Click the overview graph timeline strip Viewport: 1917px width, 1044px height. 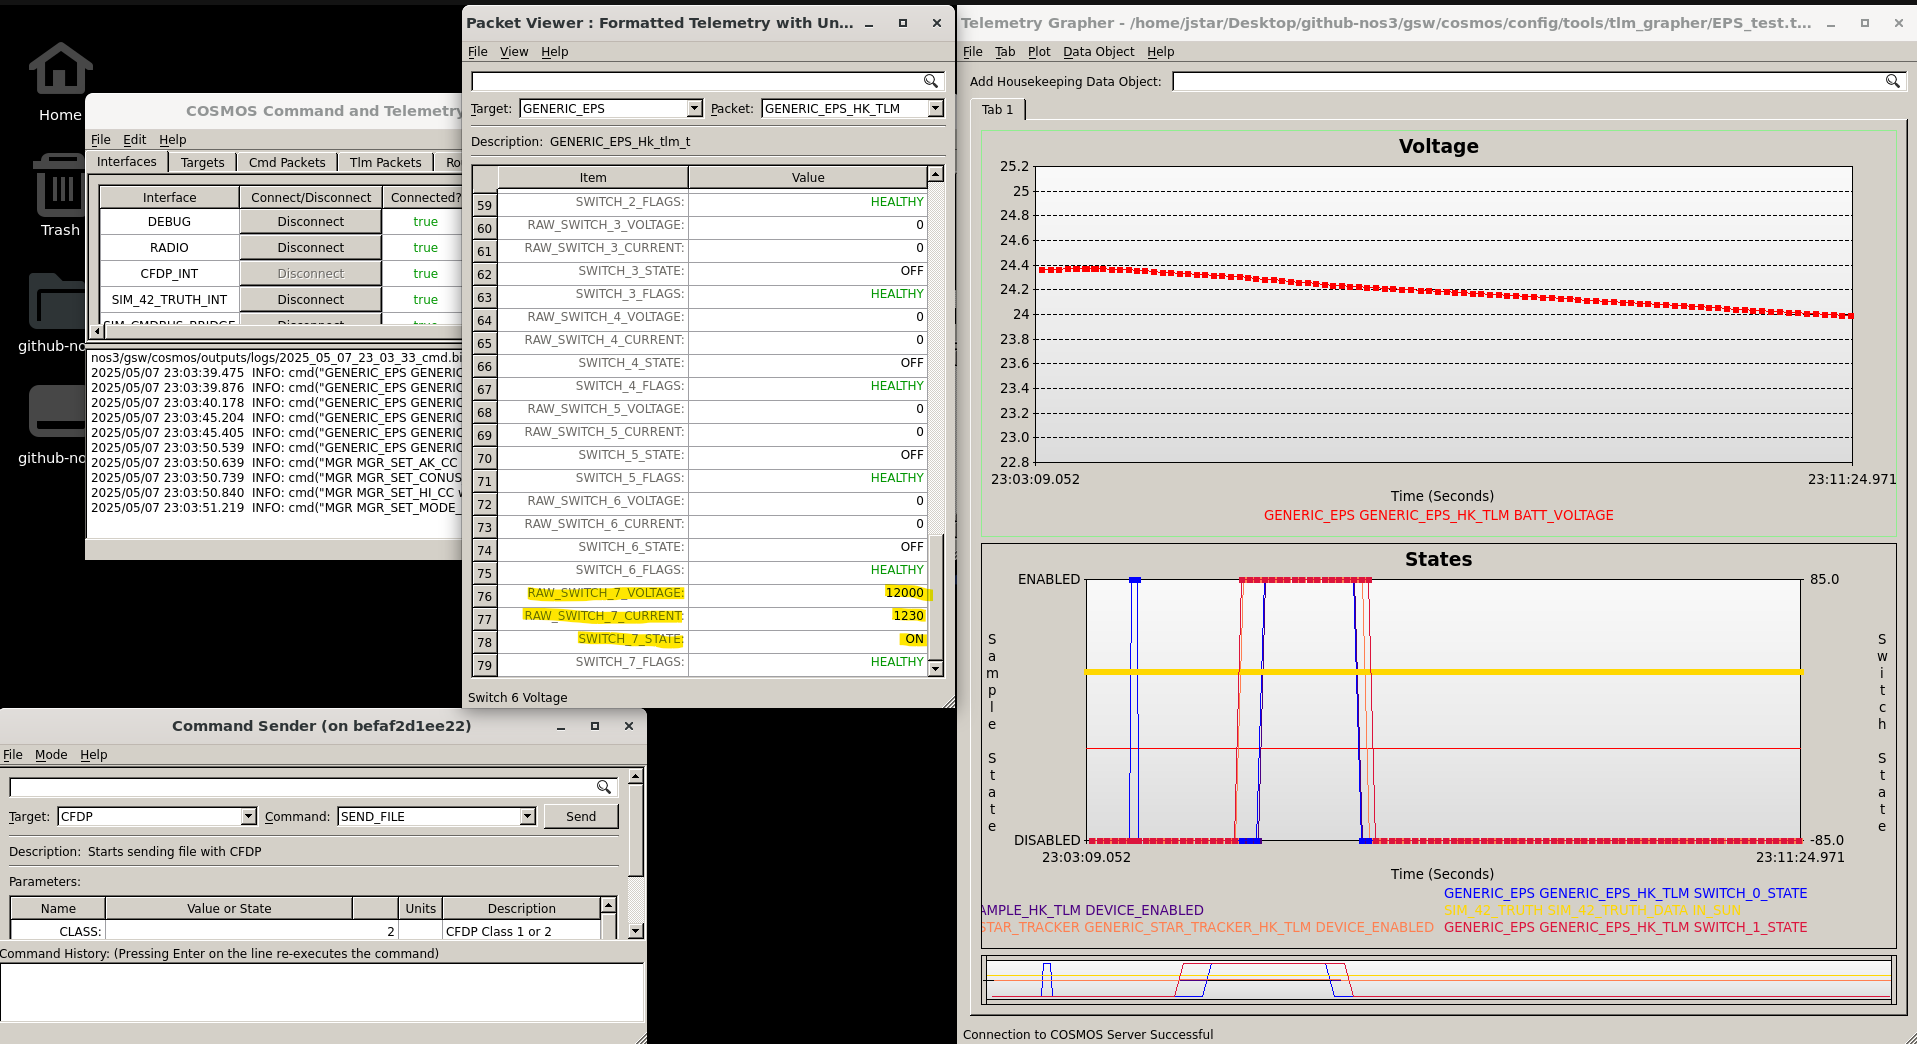click(1438, 980)
